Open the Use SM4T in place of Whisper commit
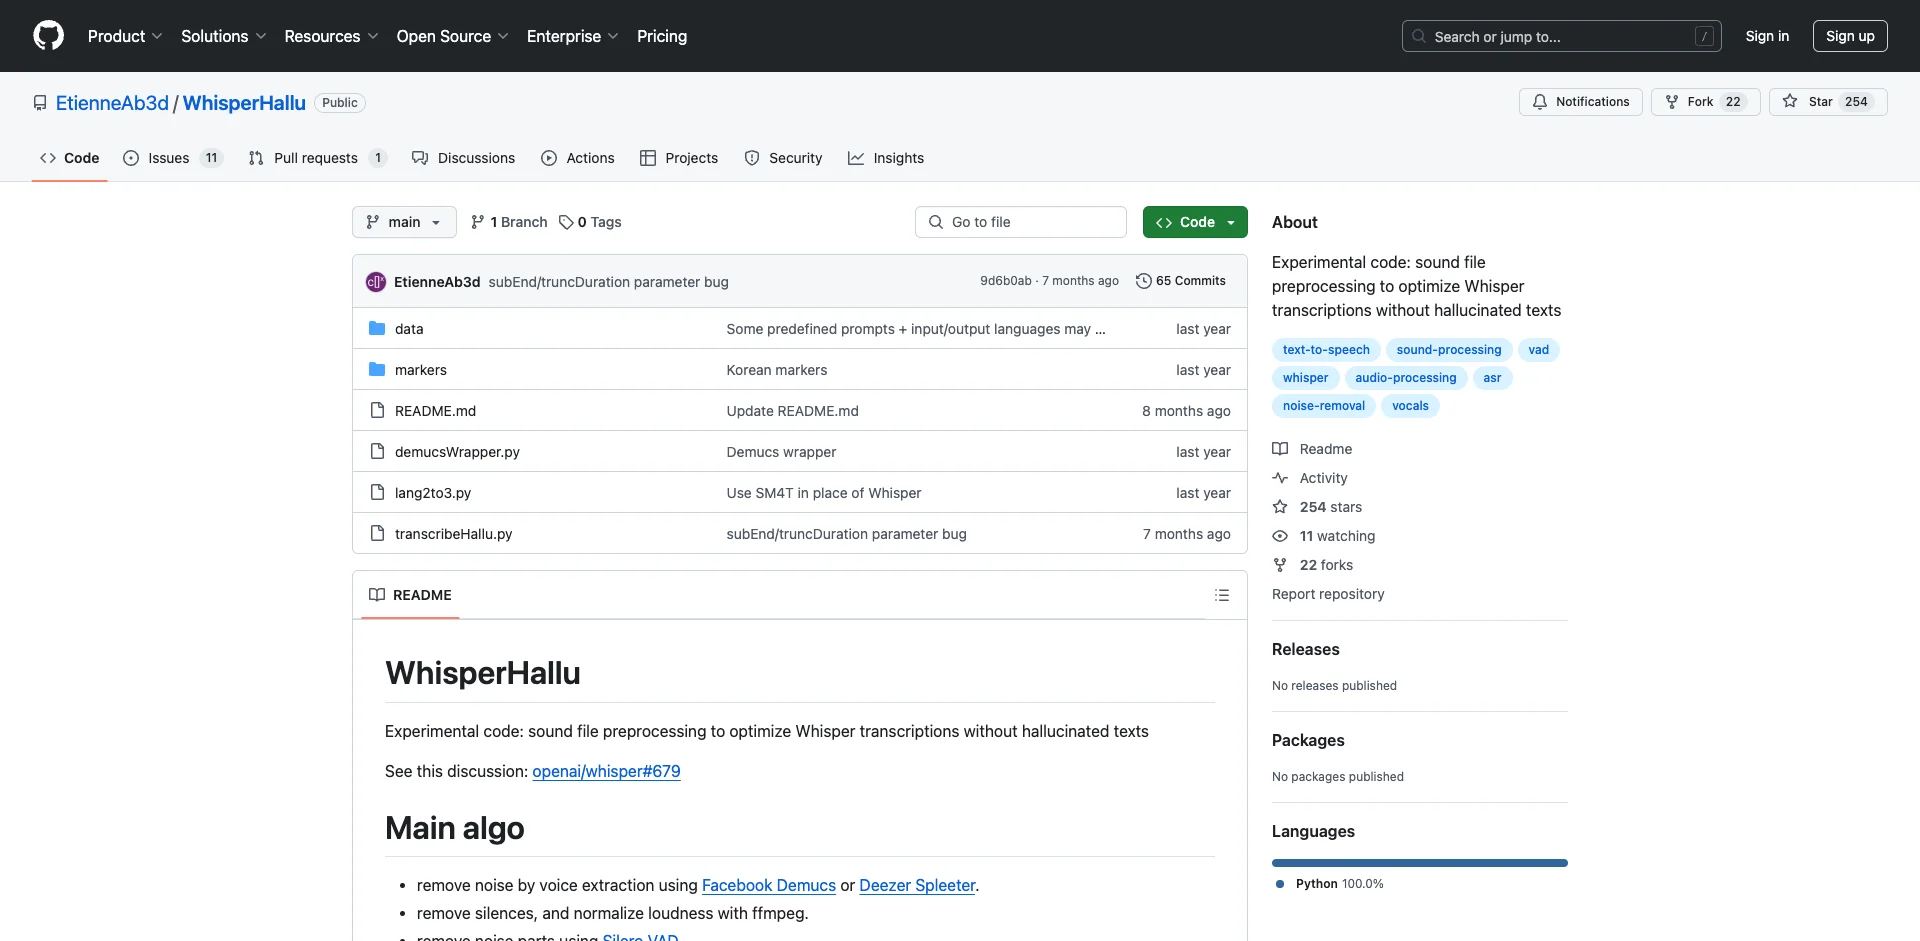Screen dimensions: 1920x941 pos(824,493)
